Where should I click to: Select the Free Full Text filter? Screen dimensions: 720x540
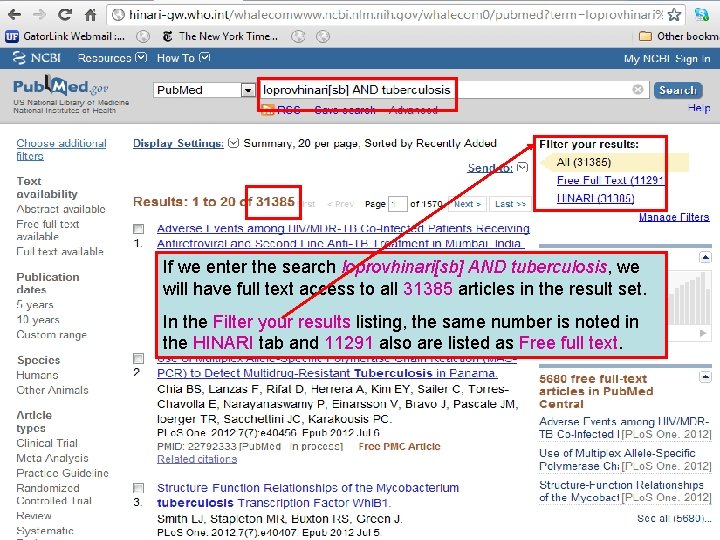pos(610,180)
